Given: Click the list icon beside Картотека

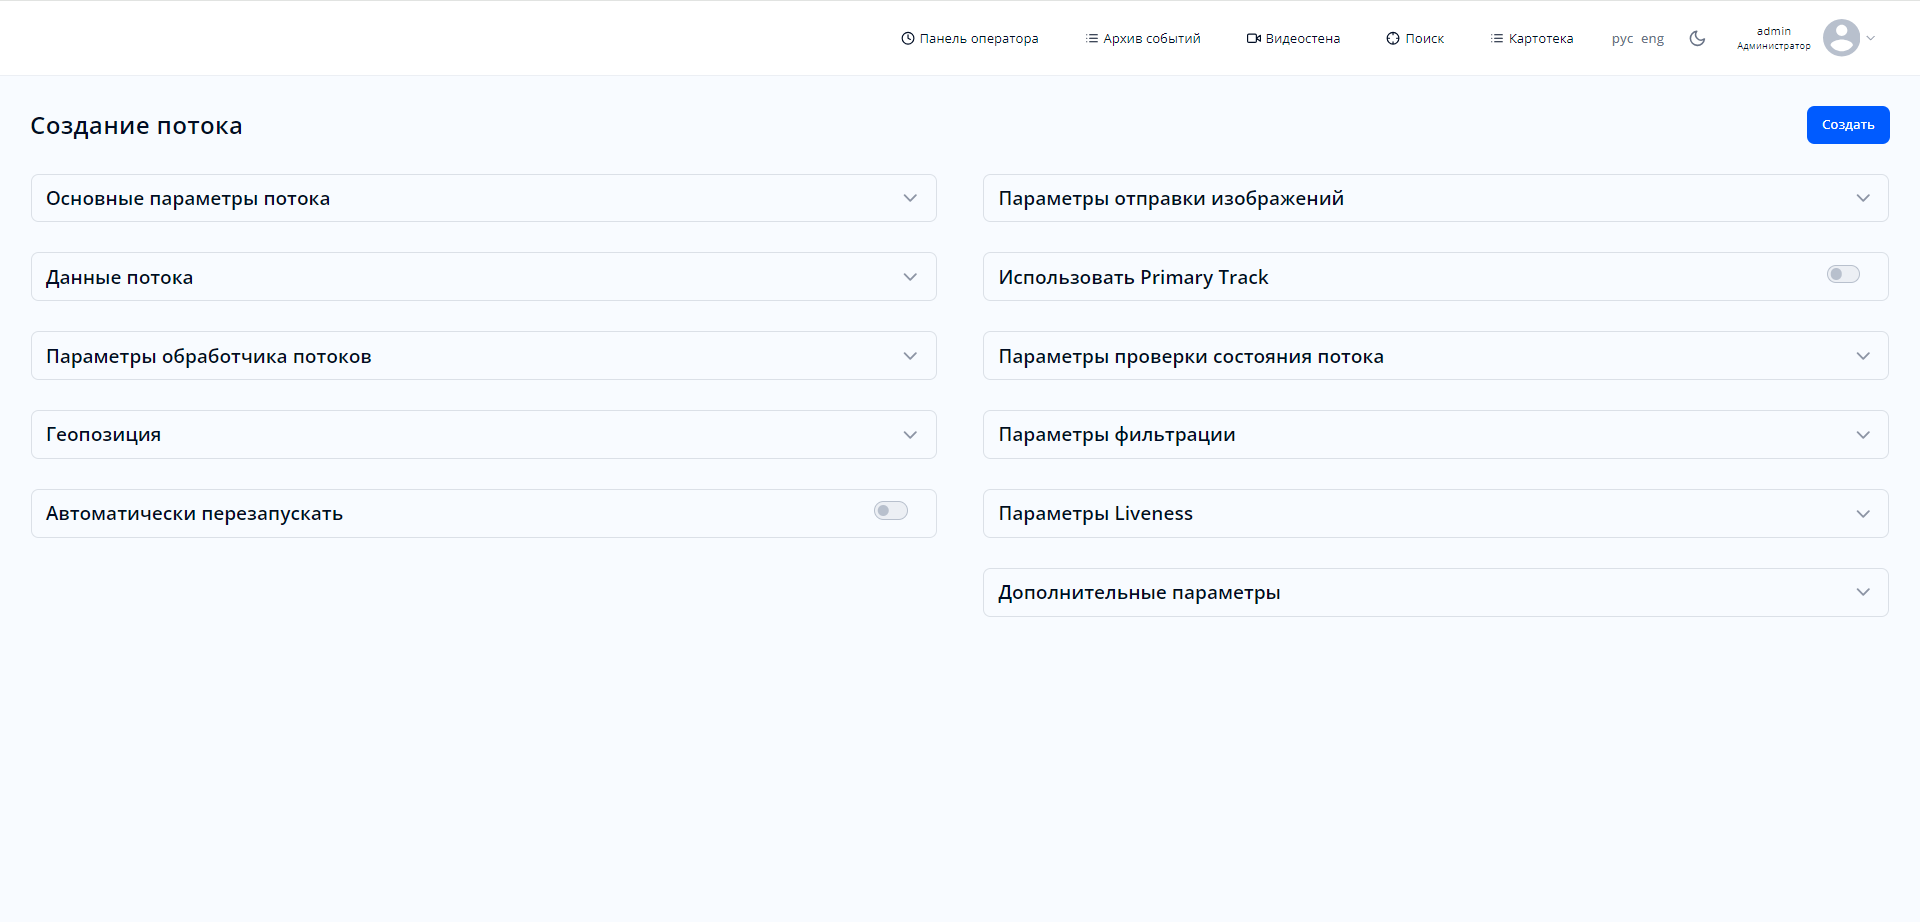Looking at the screenshot, I should [1496, 39].
